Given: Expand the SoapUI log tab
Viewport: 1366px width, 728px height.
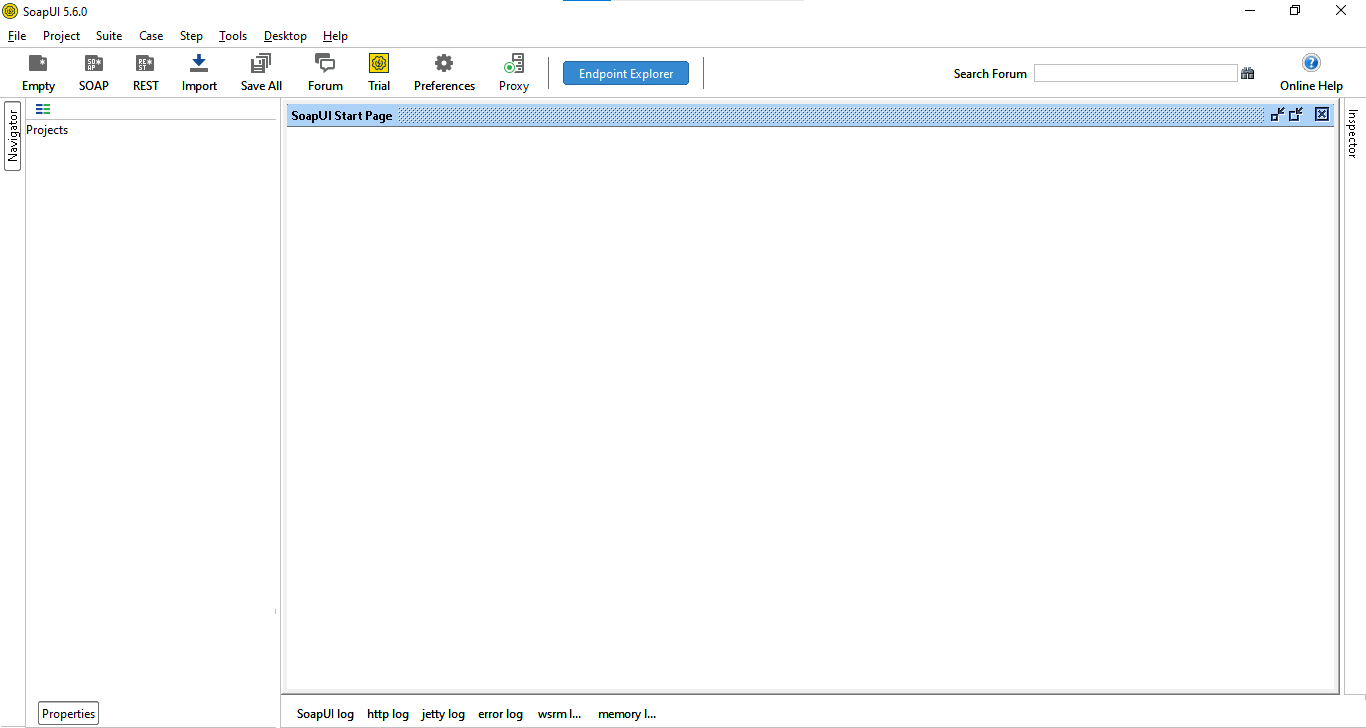Looking at the screenshot, I should (325, 714).
